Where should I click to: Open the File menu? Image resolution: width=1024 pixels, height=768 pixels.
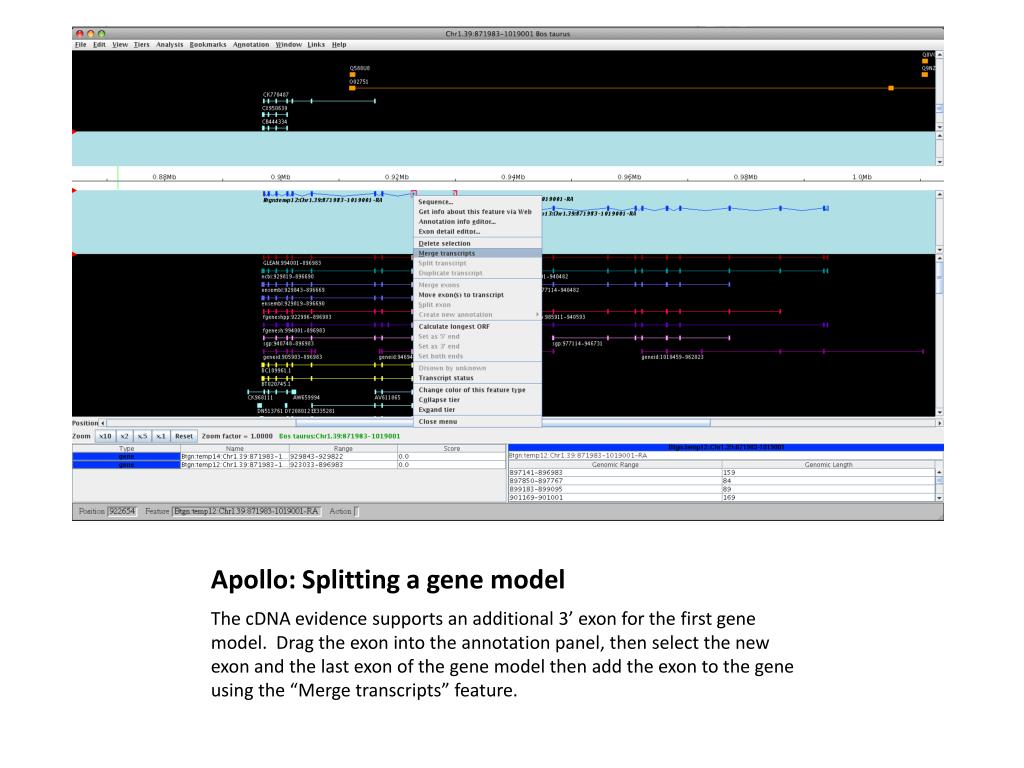pyautogui.click(x=80, y=44)
